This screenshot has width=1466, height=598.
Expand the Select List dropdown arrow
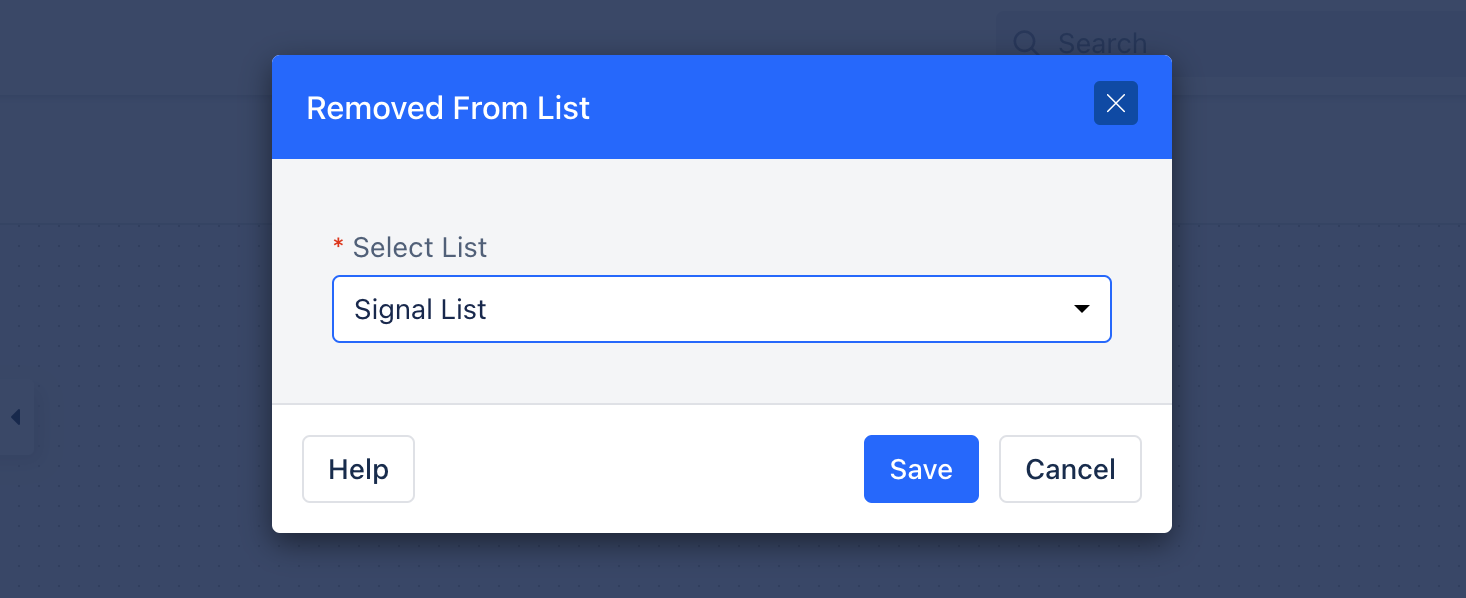pos(1081,309)
